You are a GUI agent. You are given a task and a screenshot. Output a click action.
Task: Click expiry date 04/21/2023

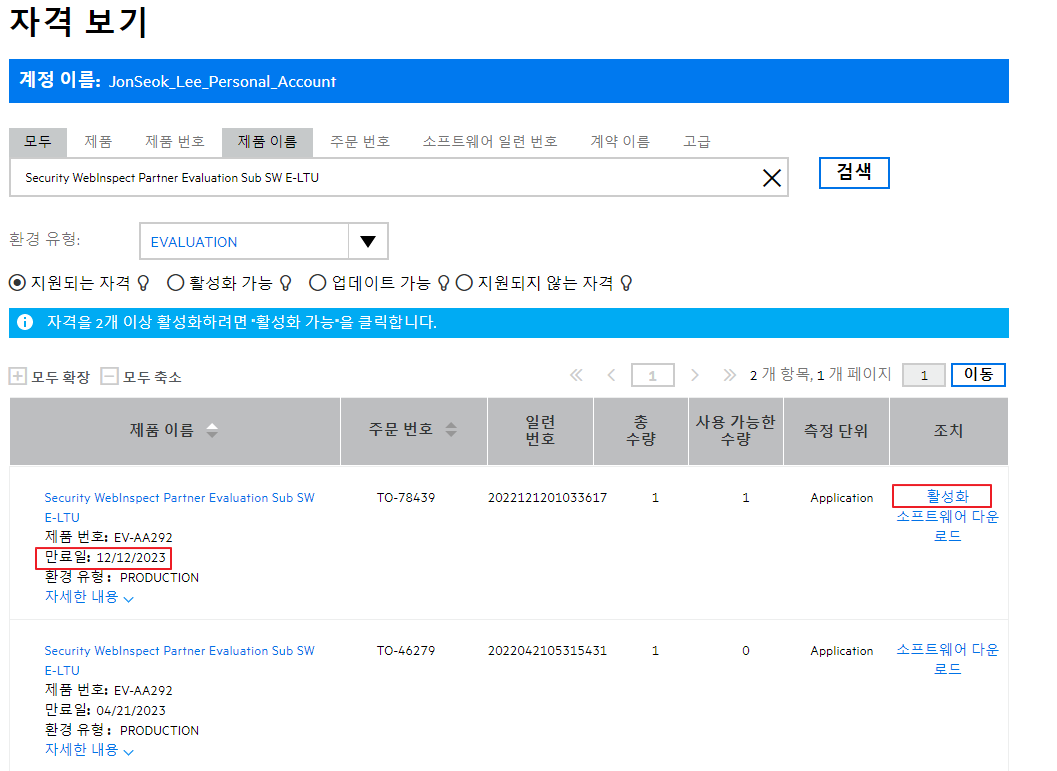pyautogui.click(x=131, y=711)
